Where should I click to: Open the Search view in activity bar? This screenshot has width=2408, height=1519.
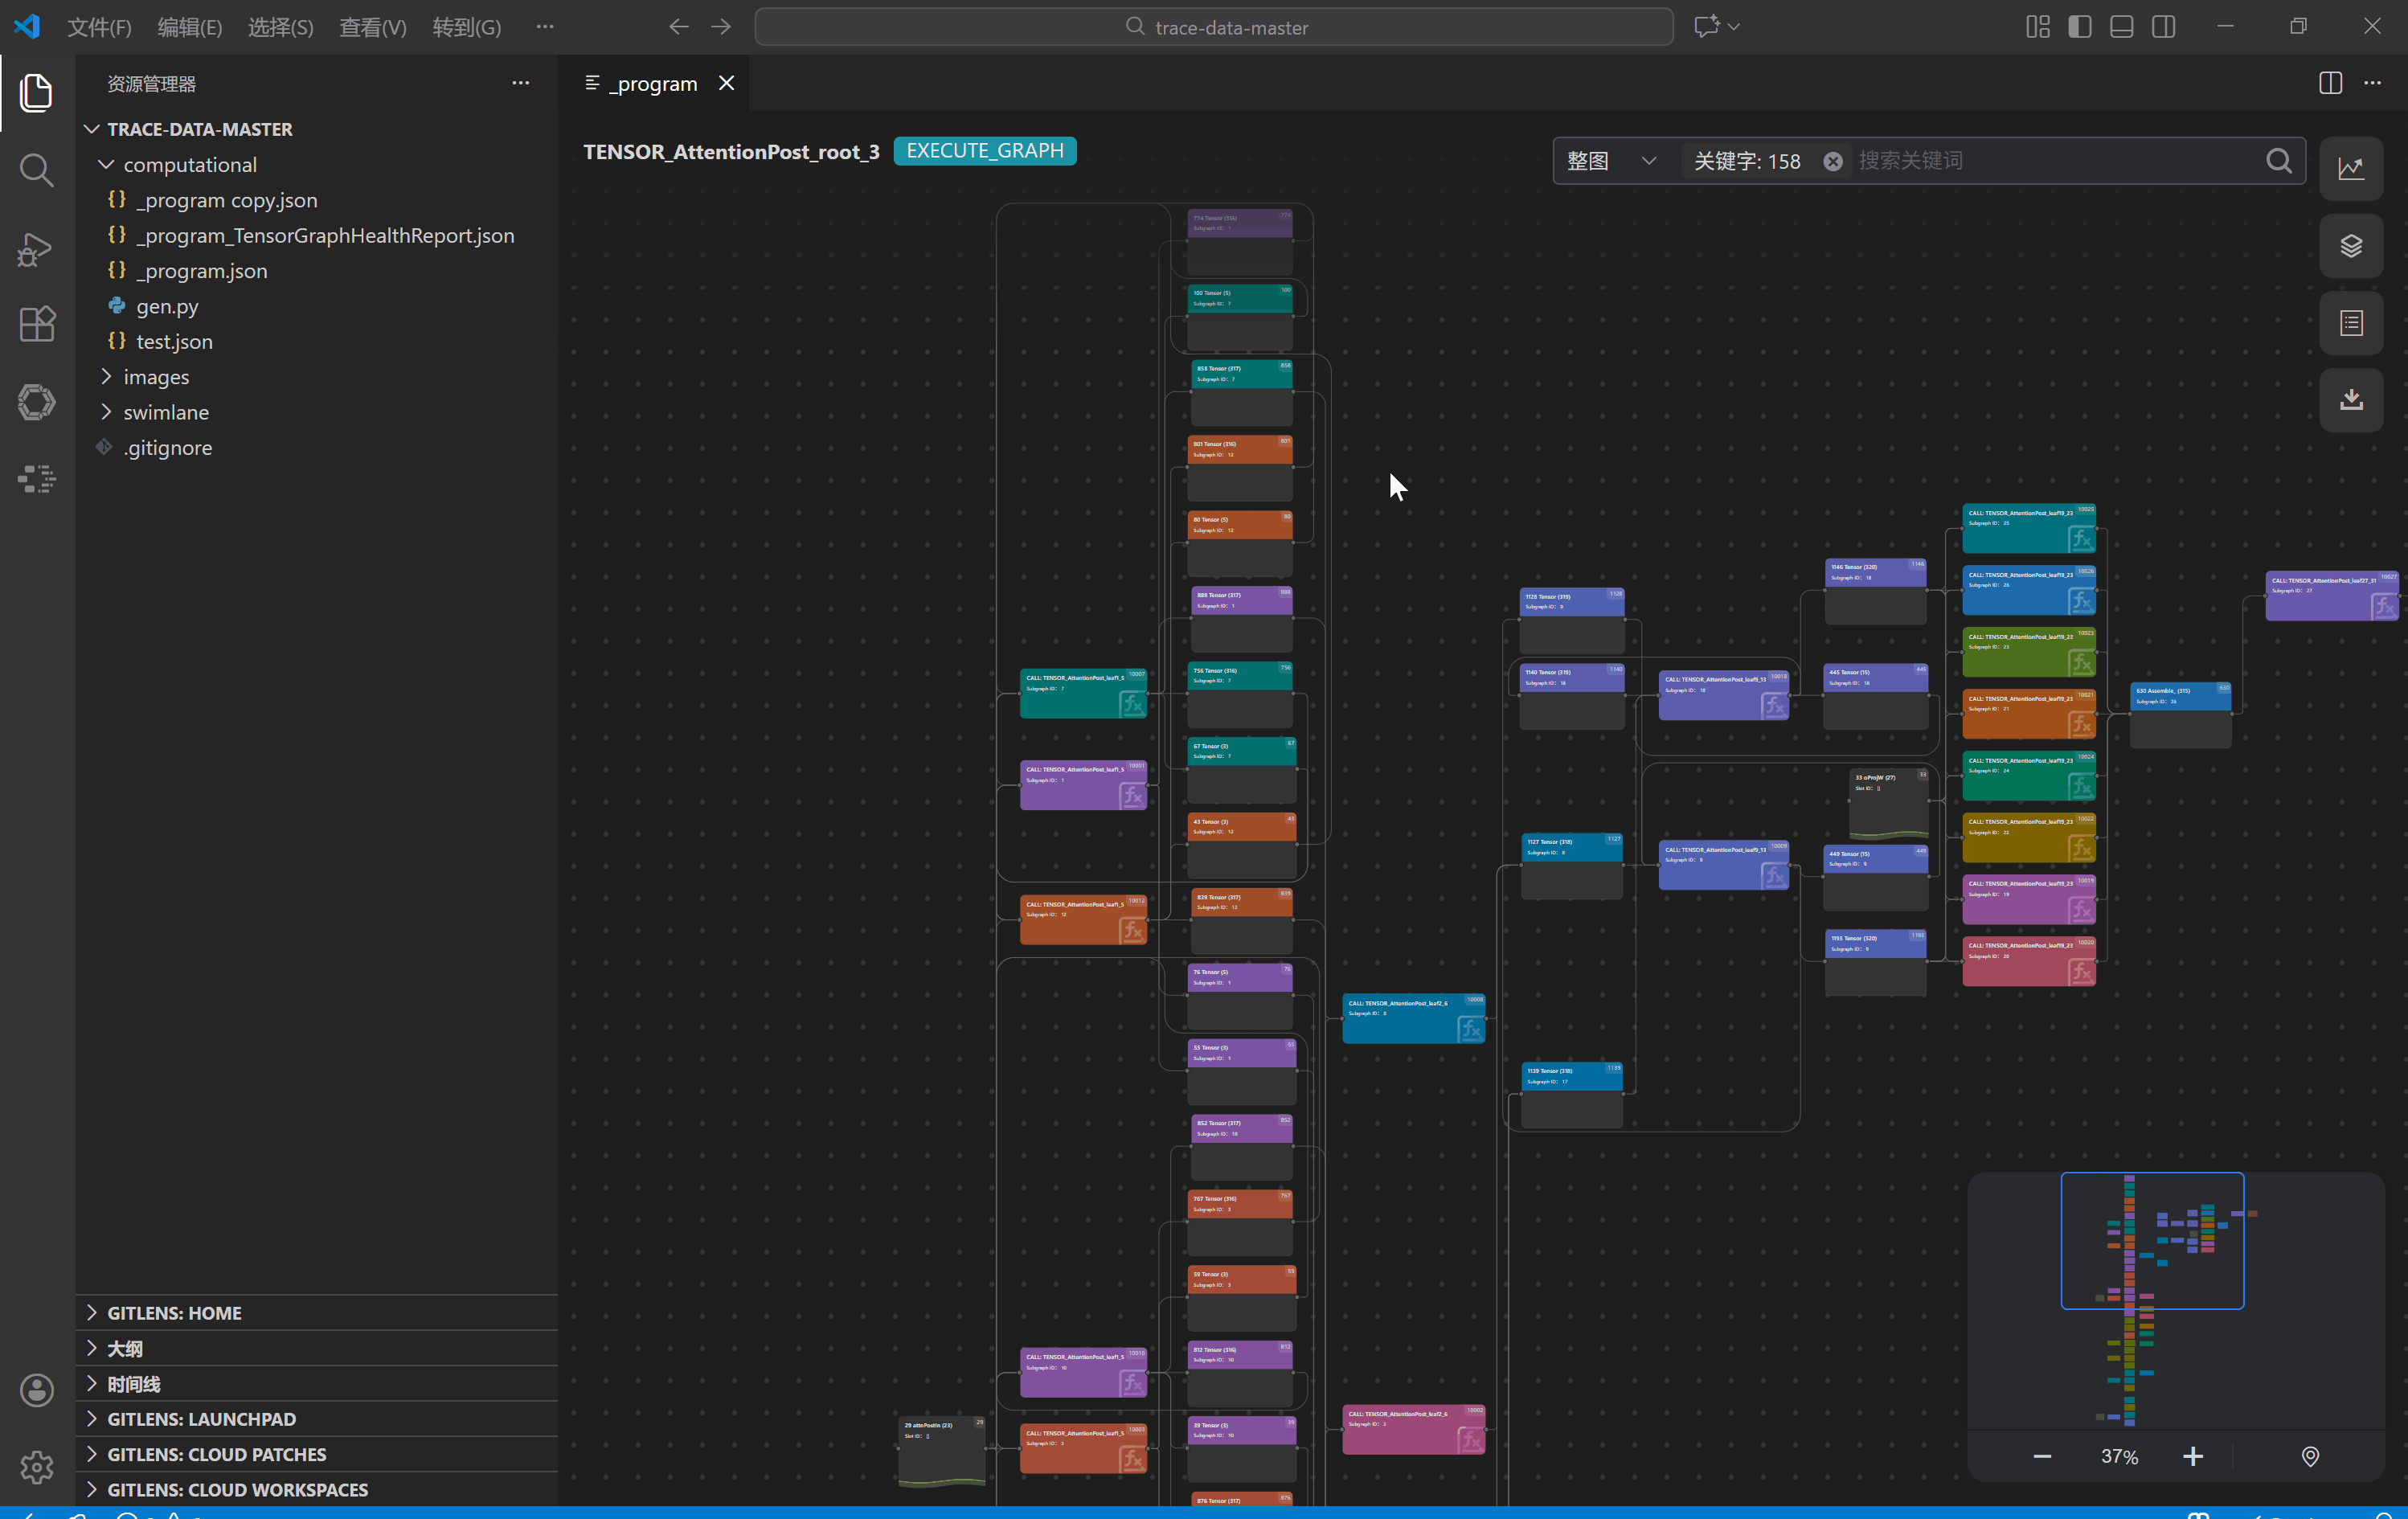pyautogui.click(x=36, y=170)
